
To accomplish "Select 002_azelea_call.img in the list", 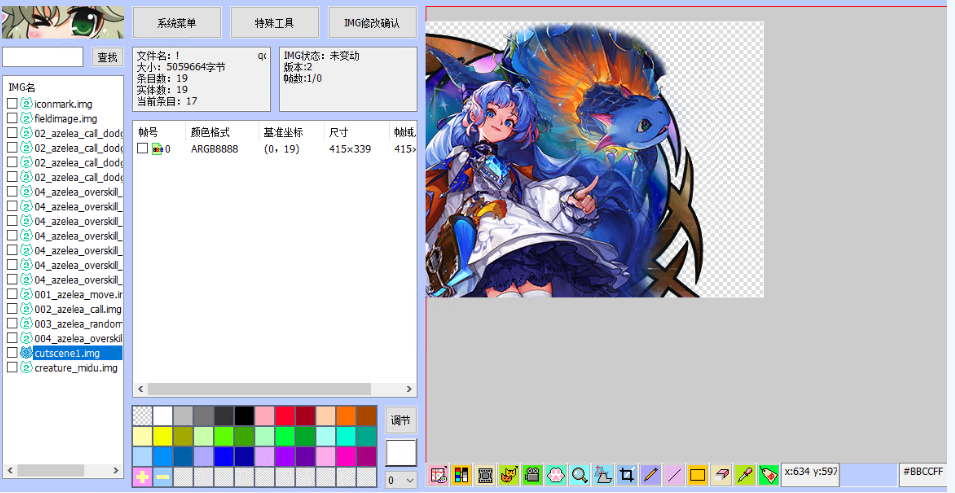I will (78, 309).
